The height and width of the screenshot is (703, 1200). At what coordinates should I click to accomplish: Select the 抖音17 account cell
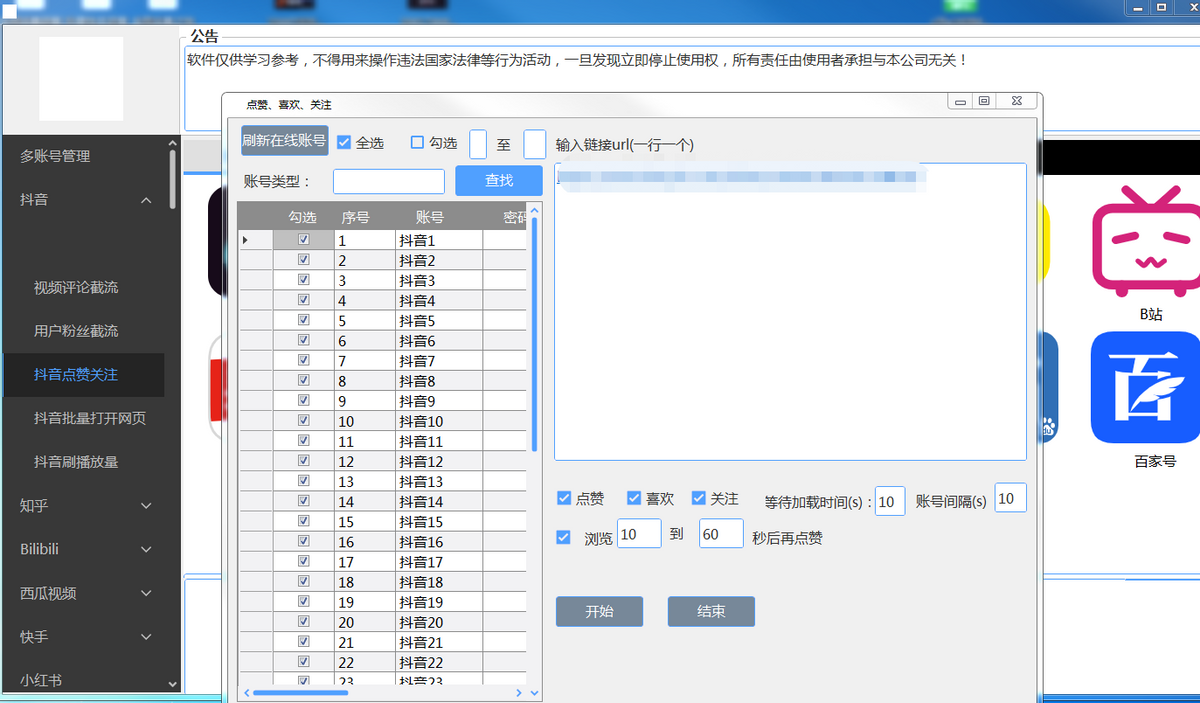coord(440,562)
